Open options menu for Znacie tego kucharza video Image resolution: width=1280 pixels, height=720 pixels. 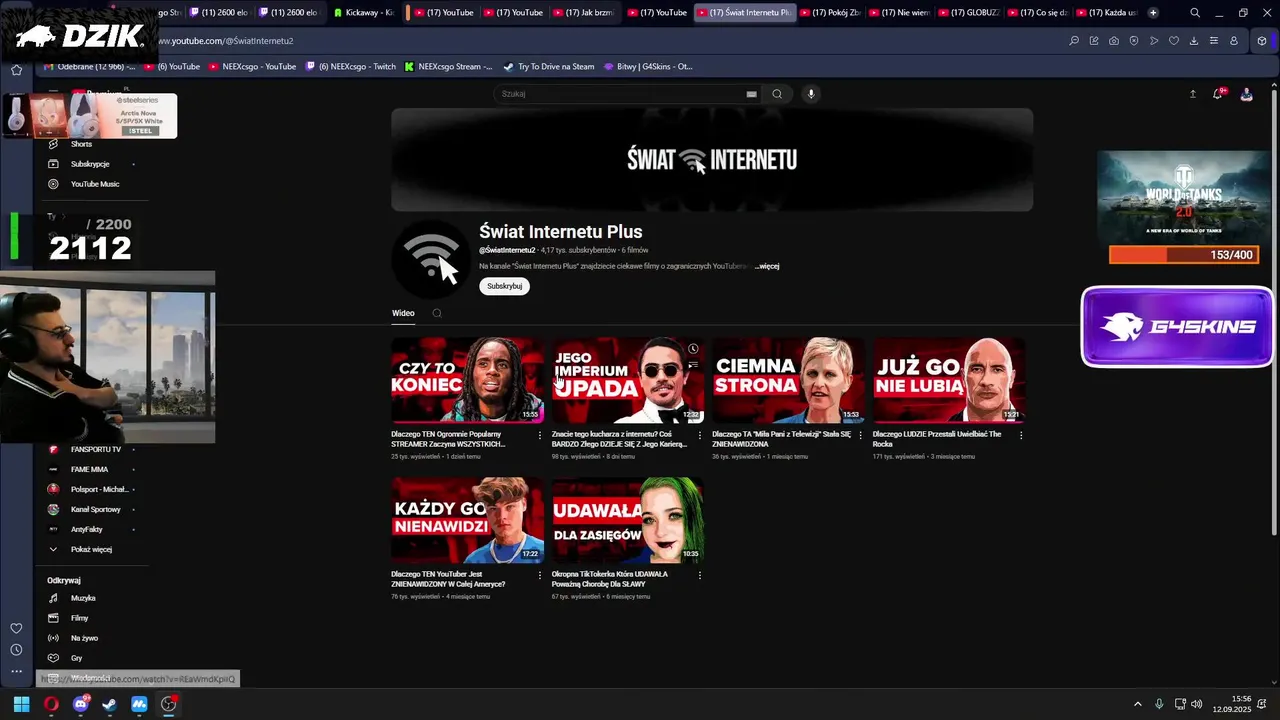click(700, 435)
